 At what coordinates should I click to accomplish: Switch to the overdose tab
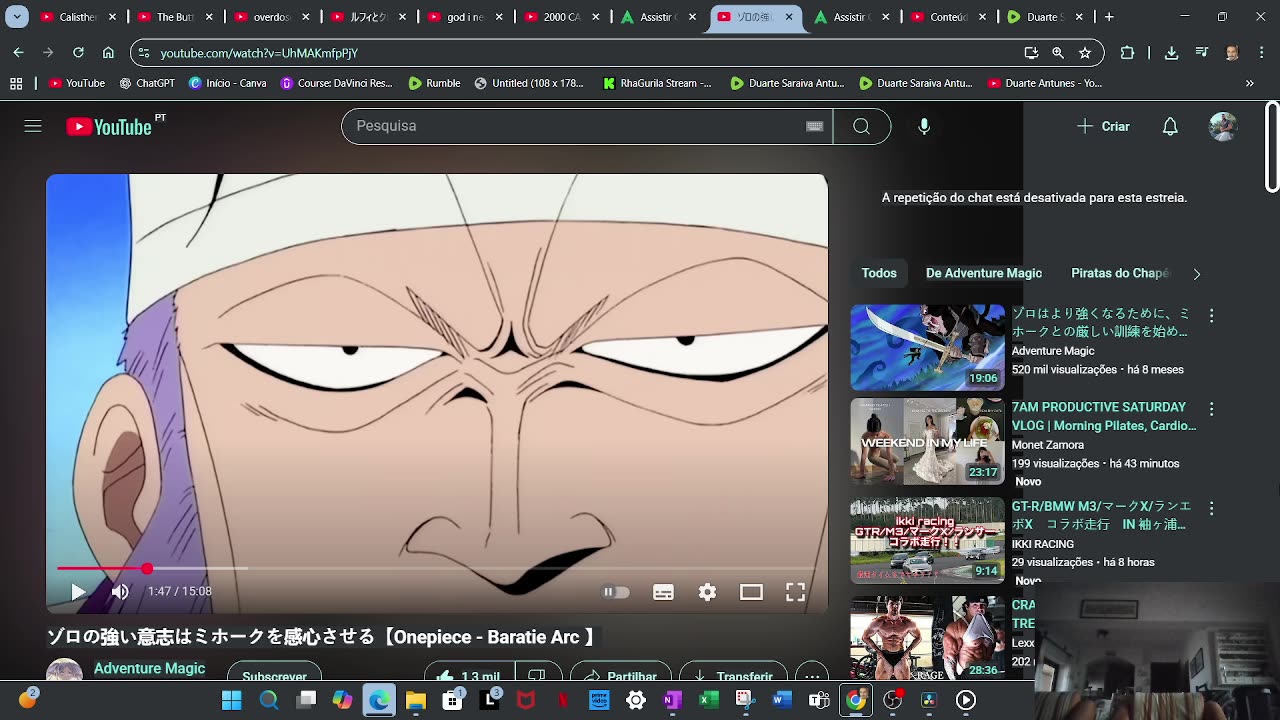coord(273,17)
